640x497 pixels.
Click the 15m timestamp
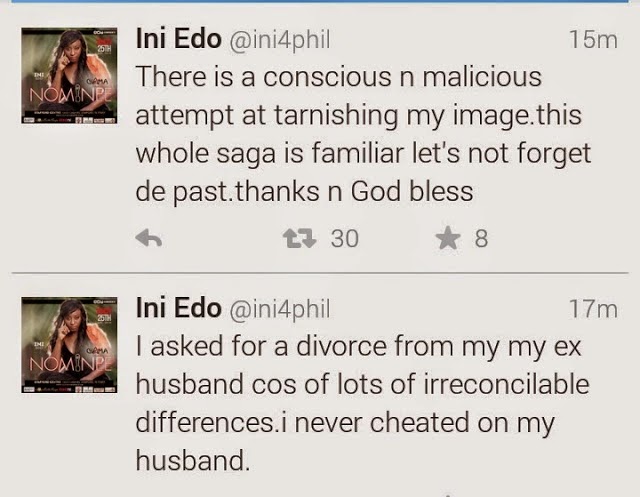point(592,41)
